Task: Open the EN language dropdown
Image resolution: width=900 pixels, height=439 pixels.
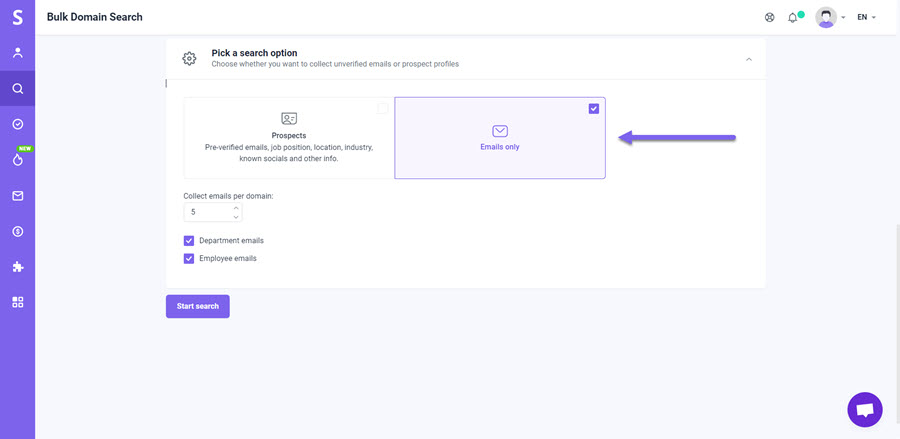Action: tap(866, 17)
